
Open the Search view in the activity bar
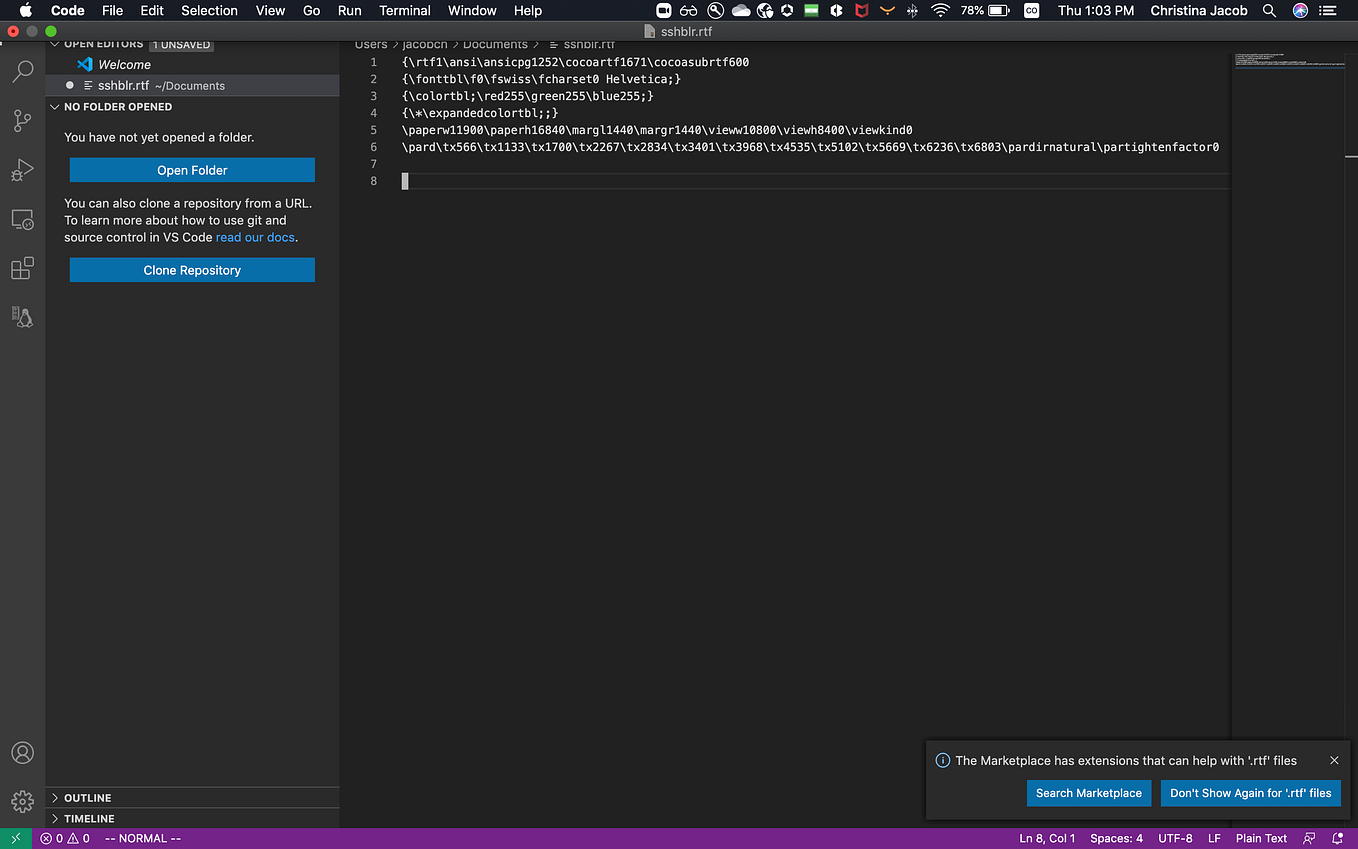pos(22,71)
